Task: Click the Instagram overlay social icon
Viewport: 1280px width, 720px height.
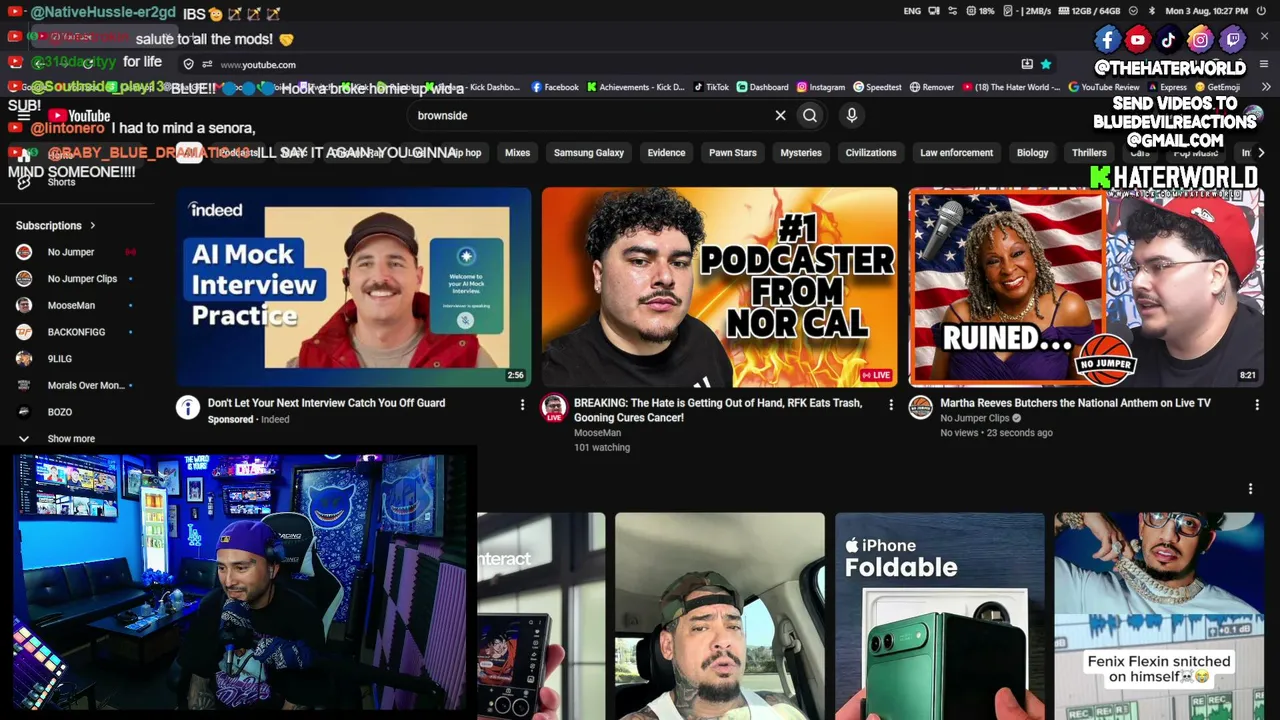Action: click(1200, 40)
